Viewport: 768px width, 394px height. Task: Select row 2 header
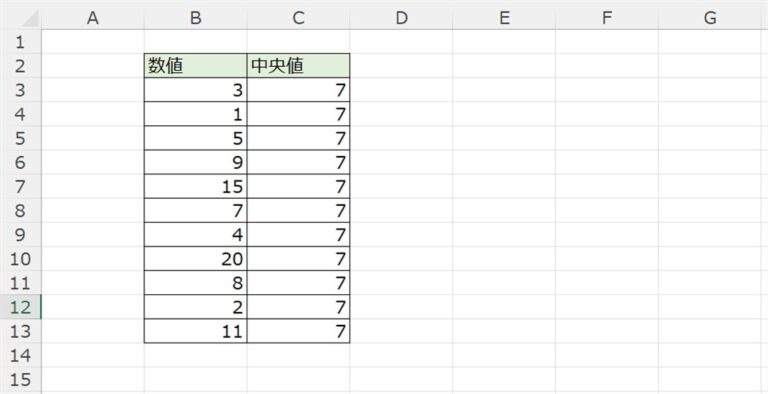[x=21, y=66]
